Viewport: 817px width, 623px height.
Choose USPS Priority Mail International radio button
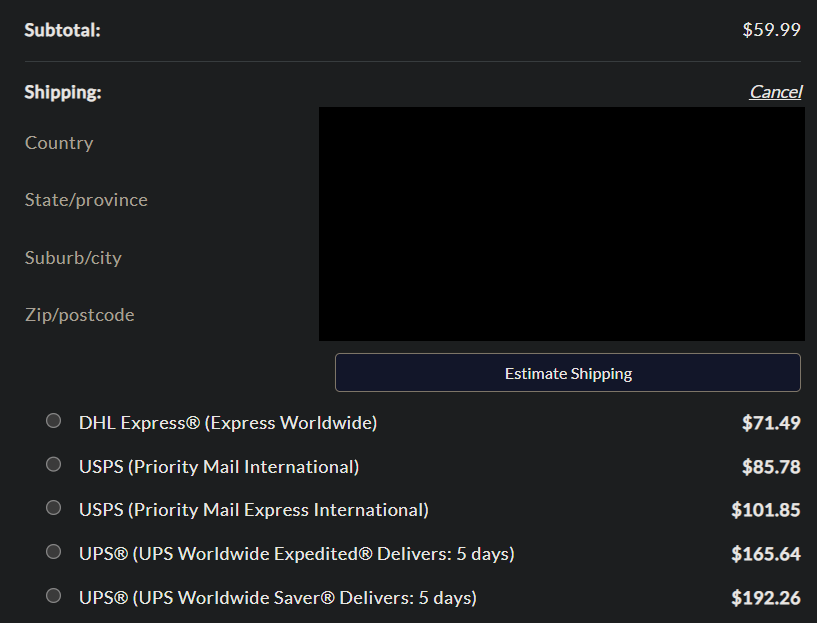coord(53,464)
